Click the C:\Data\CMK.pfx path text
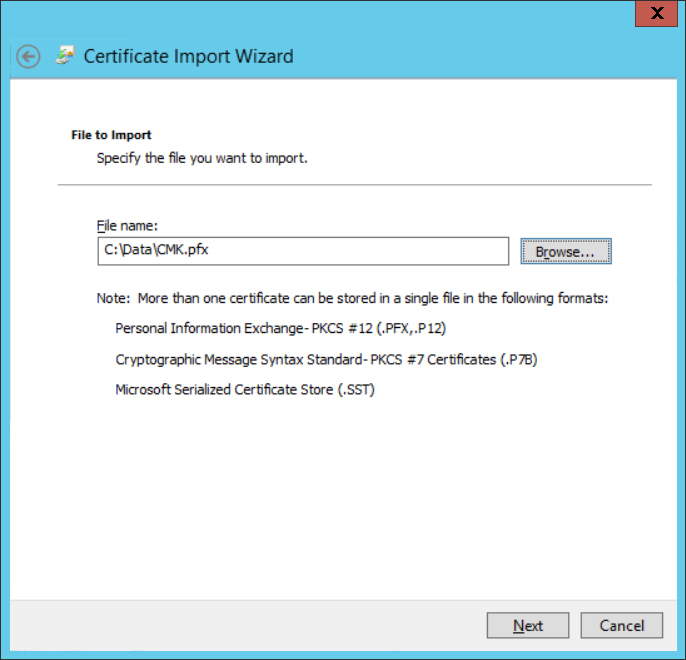This screenshot has width=686, height=660. (155, 251)
